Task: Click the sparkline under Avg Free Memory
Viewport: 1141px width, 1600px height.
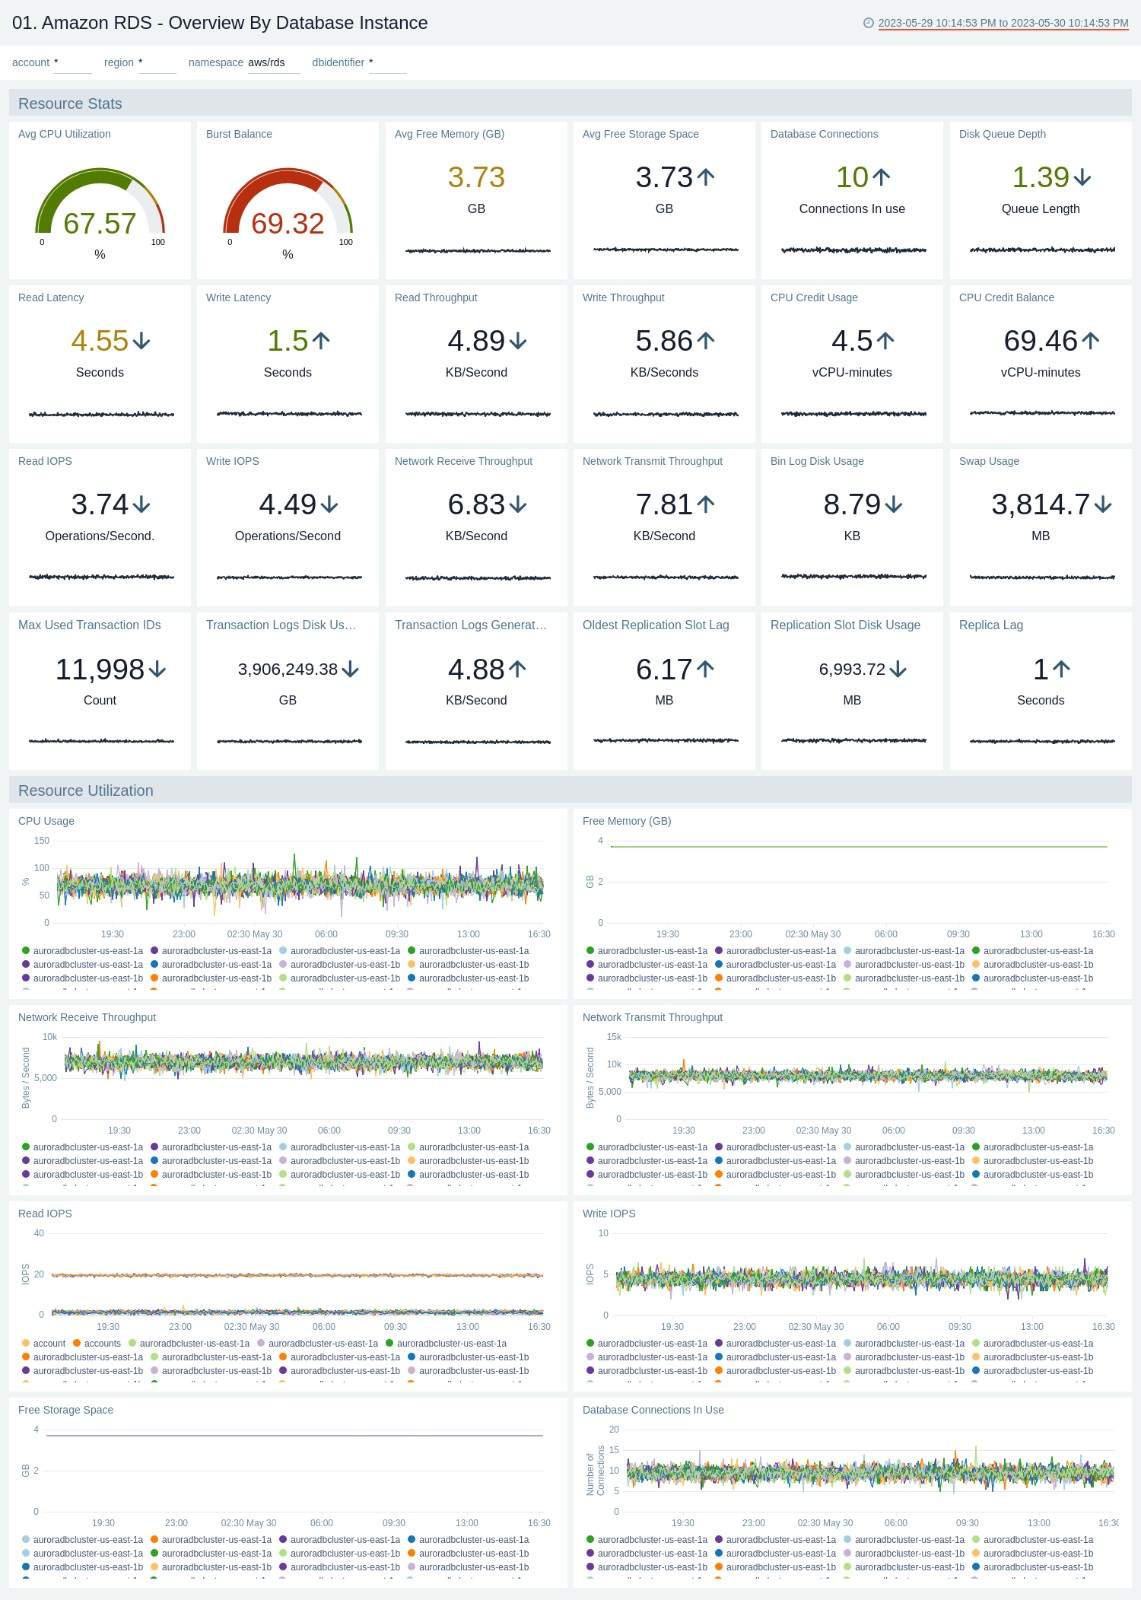Action: tap(477, 250)
